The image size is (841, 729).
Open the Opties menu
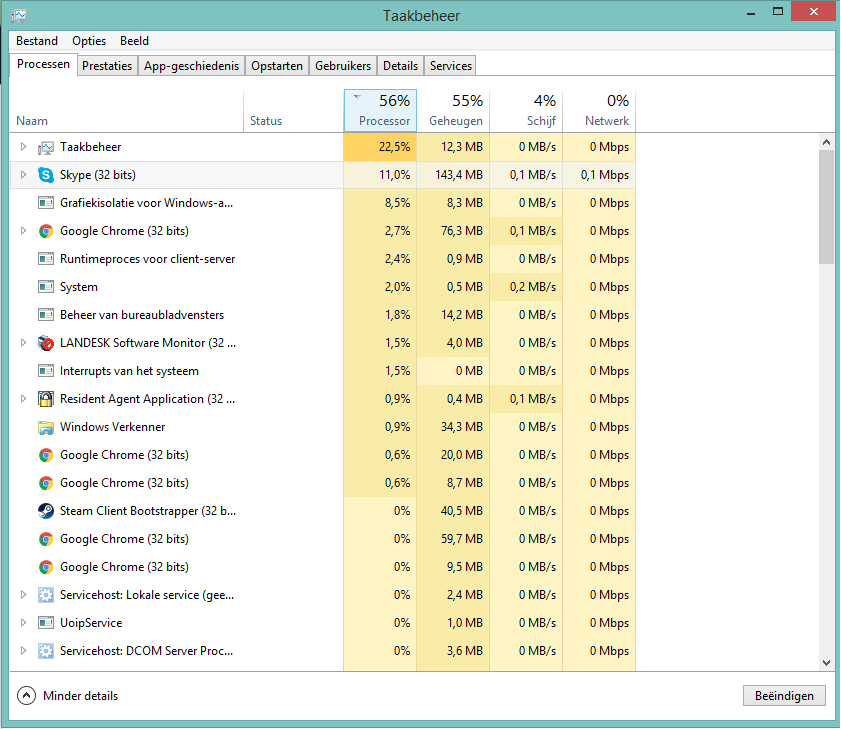89,41
